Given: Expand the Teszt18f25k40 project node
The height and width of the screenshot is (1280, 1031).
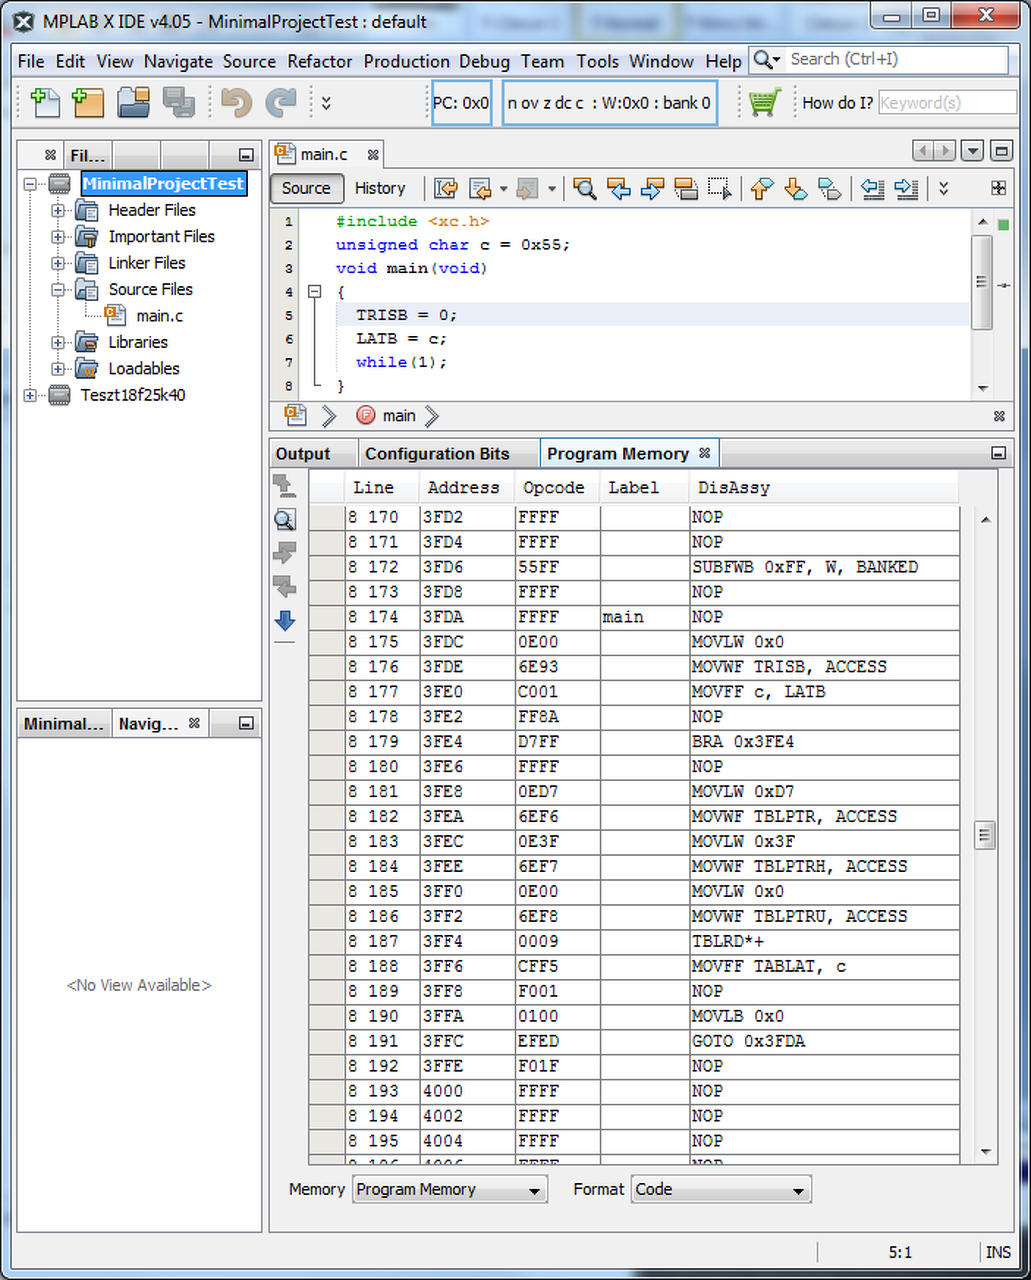Looking at the screenshot, I should click(x=30, y=395).
